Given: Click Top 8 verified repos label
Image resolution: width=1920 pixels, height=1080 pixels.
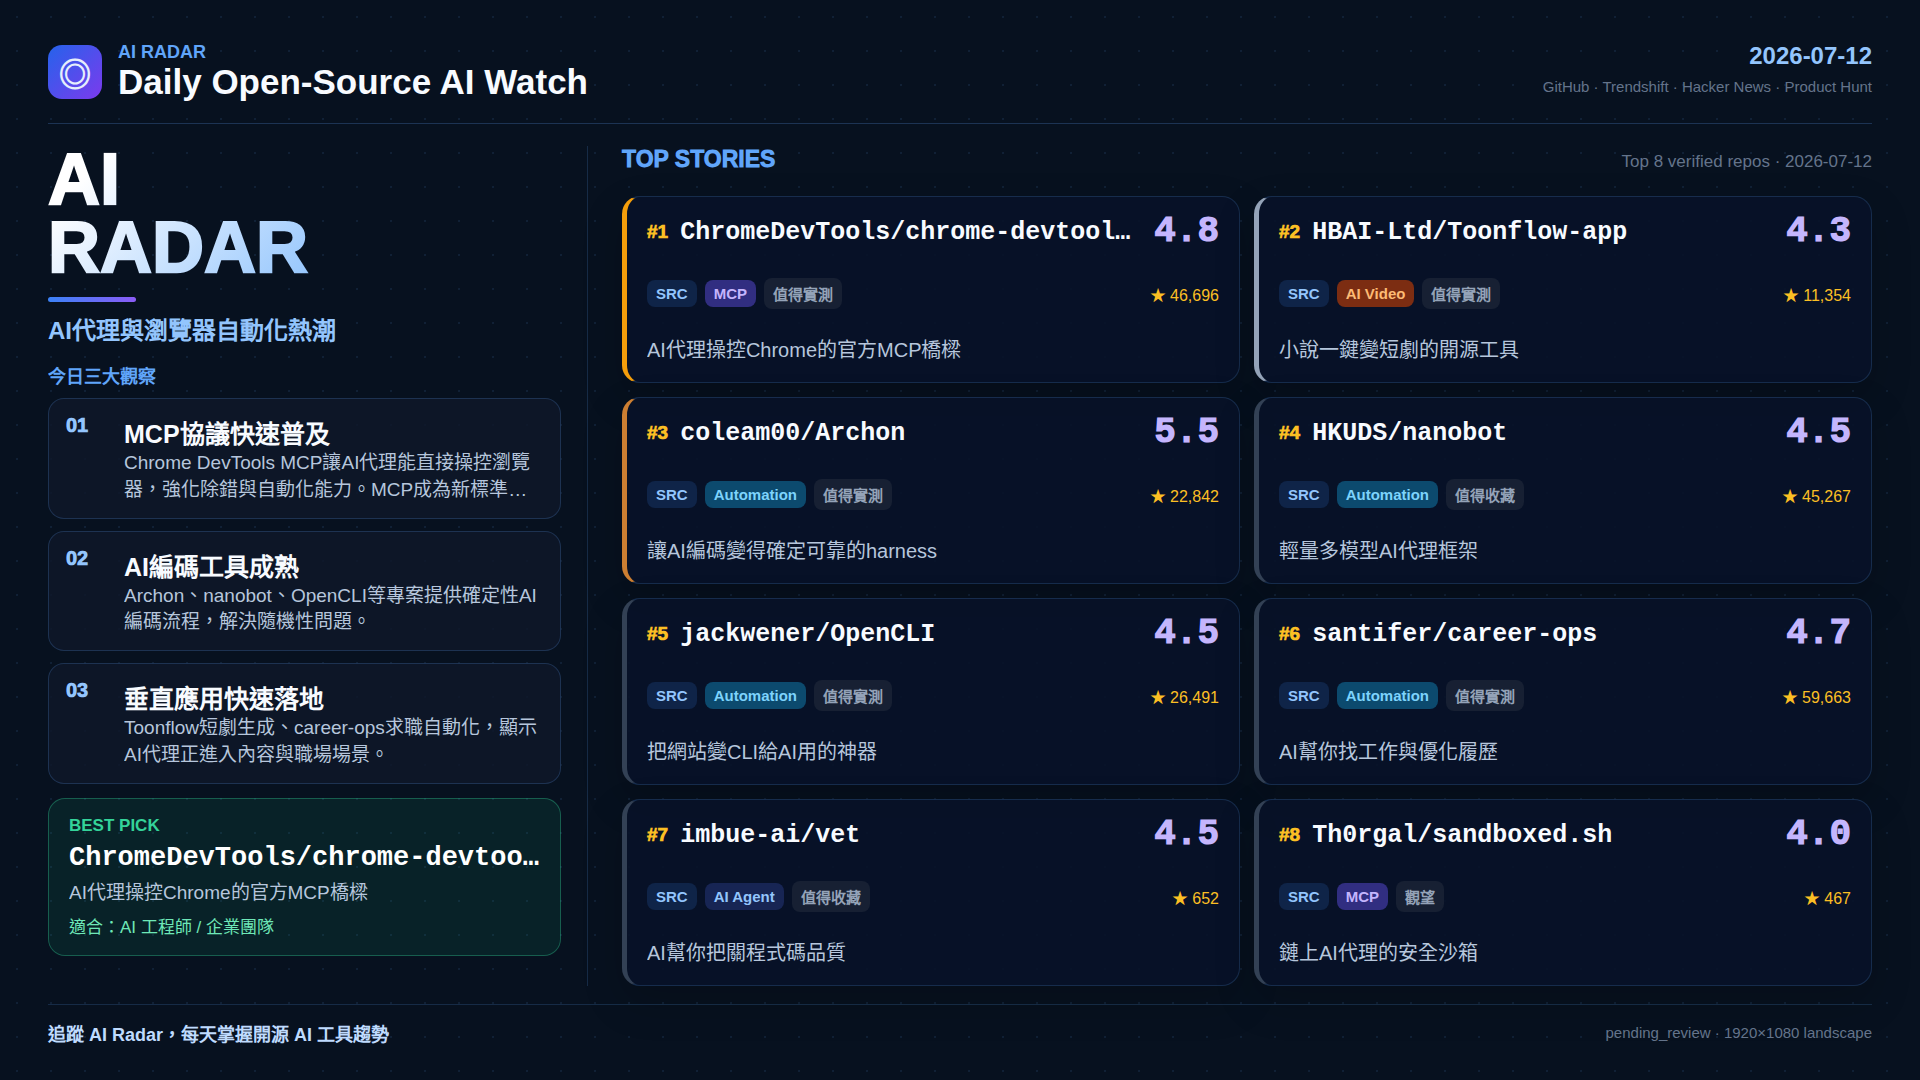Looking at the screenshot, I should click(x=1746, y=161).
